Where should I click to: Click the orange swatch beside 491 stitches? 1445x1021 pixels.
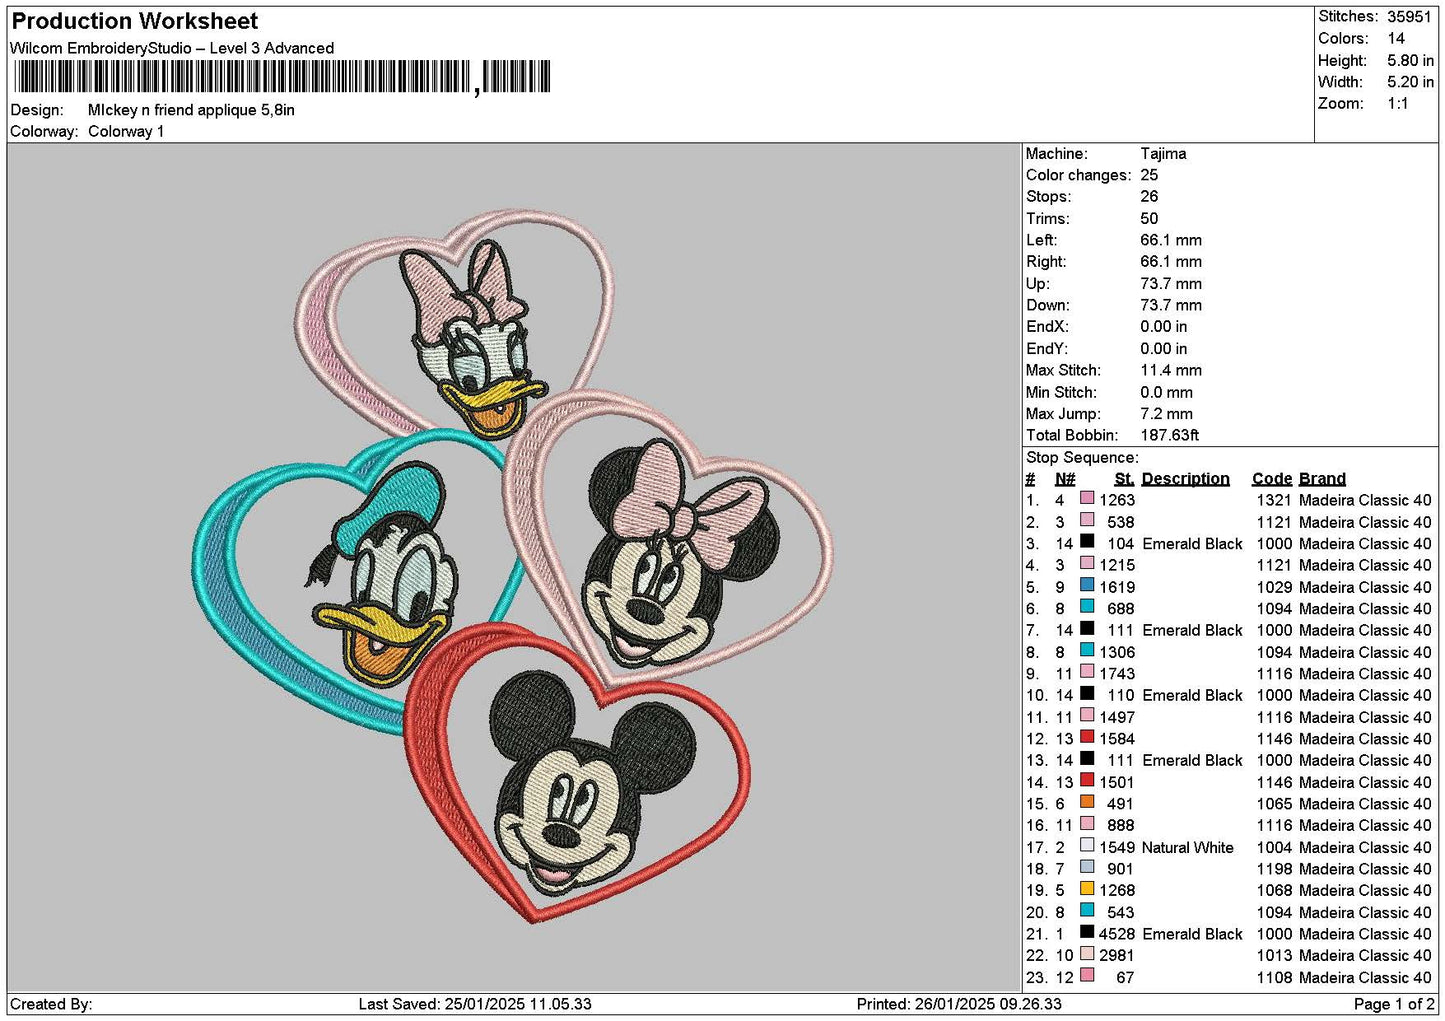click(1087, 802)
